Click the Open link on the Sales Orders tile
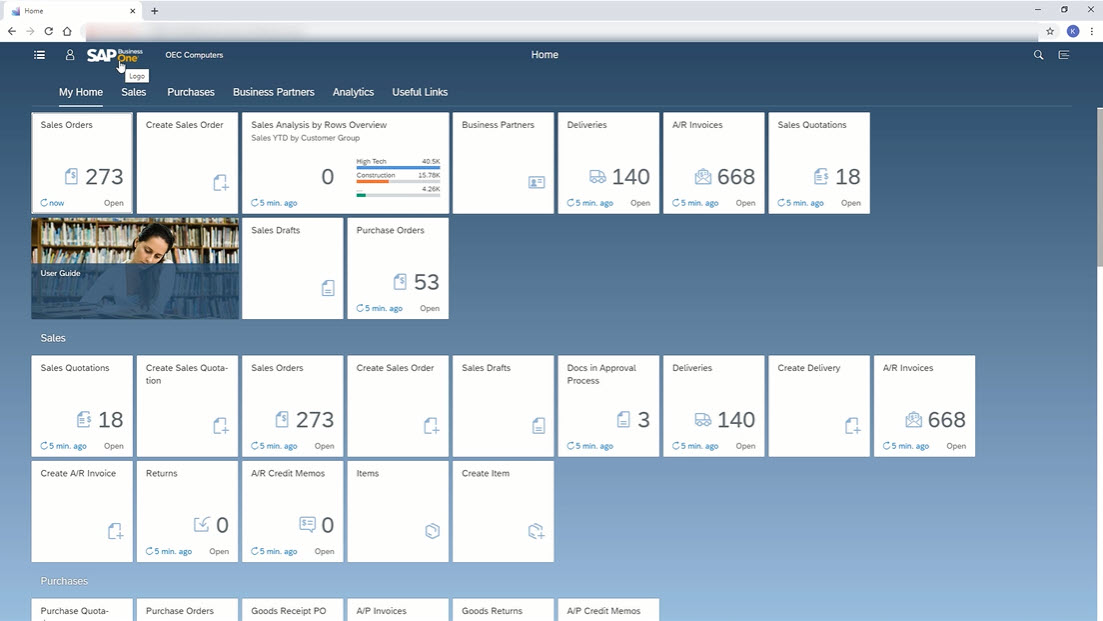 (113, 202)
